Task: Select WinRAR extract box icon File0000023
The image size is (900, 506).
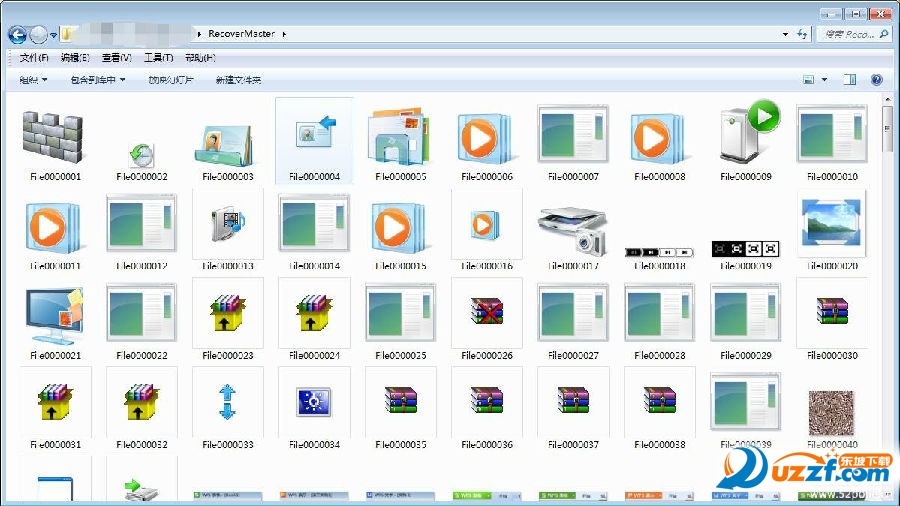Action: pyautogui.click(x=227, y=313)
